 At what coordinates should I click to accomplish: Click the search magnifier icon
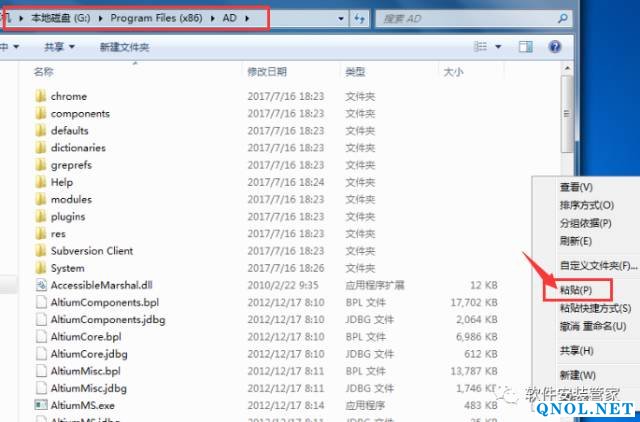pos(564,18)
